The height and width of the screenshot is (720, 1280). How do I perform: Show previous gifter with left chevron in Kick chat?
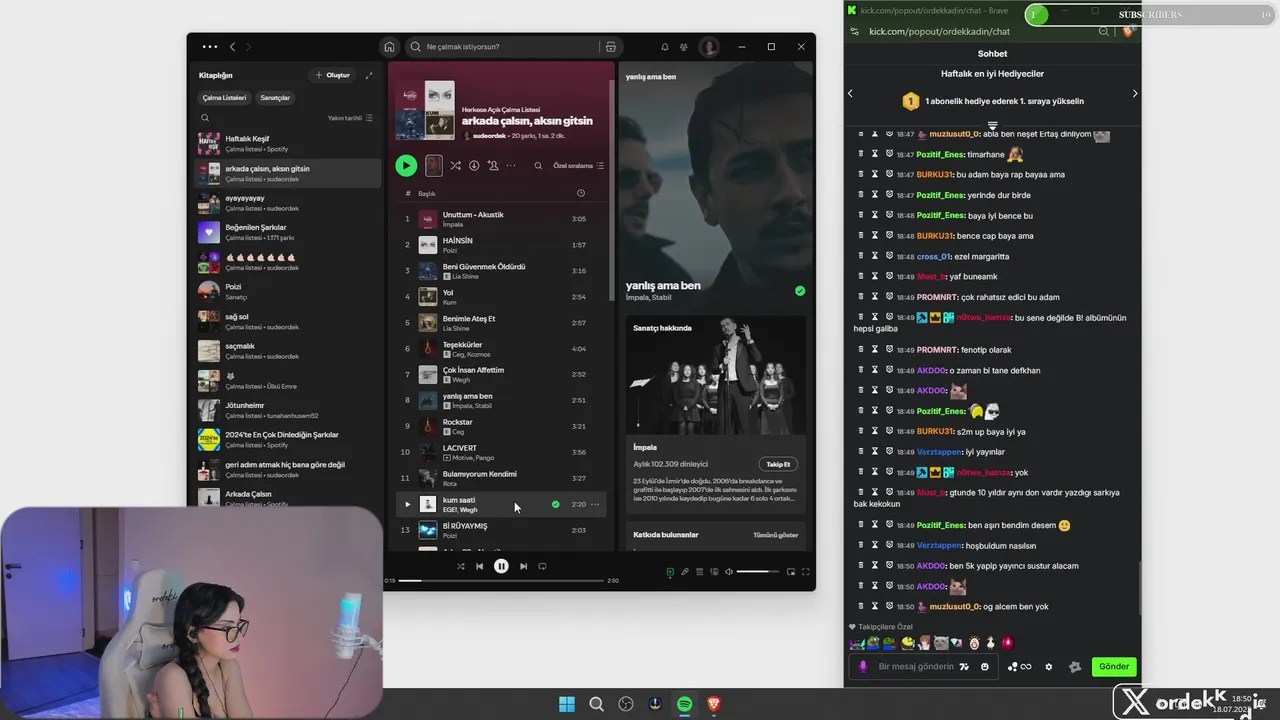click(x=850, y=93)
